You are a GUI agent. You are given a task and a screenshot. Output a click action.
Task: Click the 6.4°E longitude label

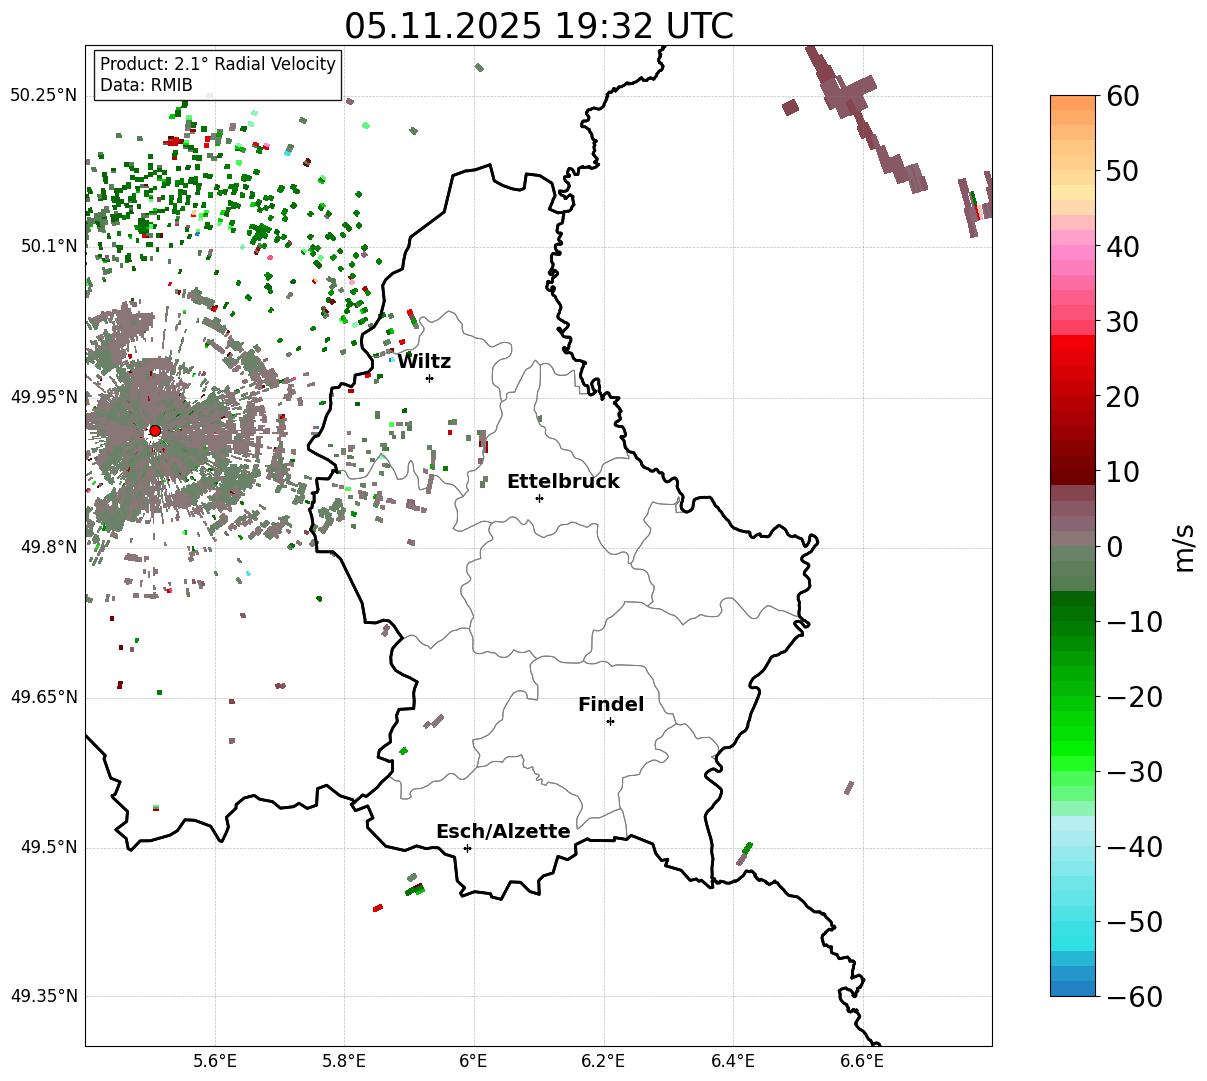(x=733, y=1061)
